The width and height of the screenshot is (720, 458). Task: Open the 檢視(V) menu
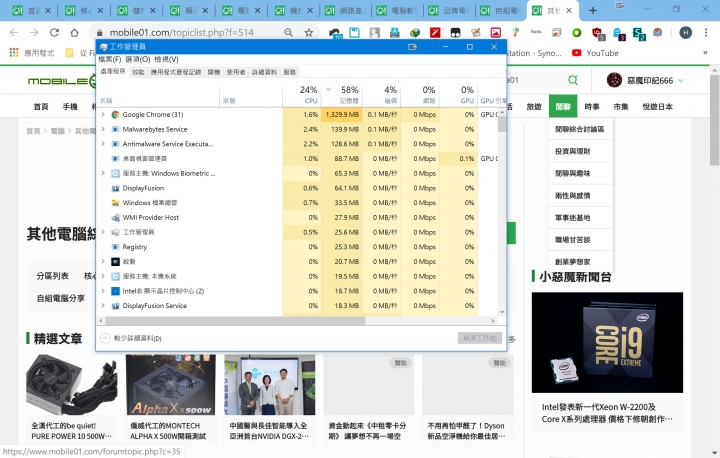pos(166,59)
